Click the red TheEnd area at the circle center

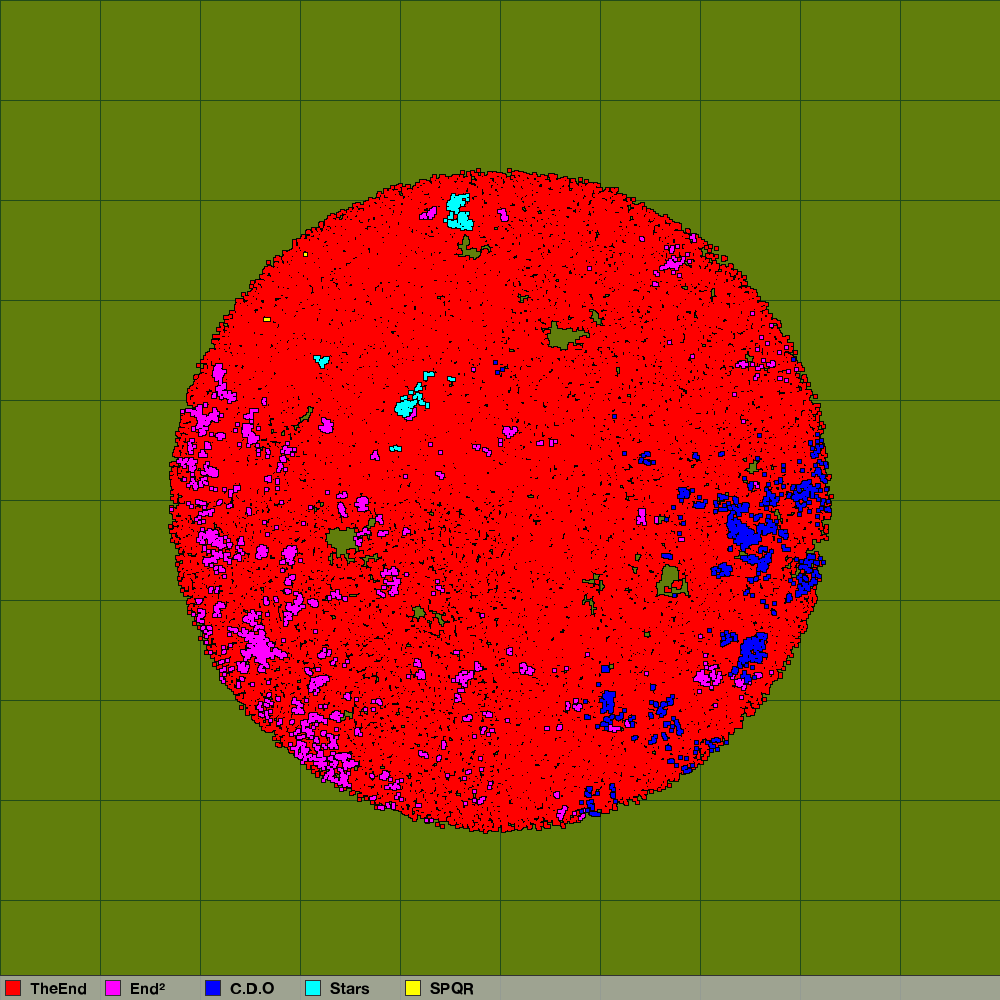(500, 500)
